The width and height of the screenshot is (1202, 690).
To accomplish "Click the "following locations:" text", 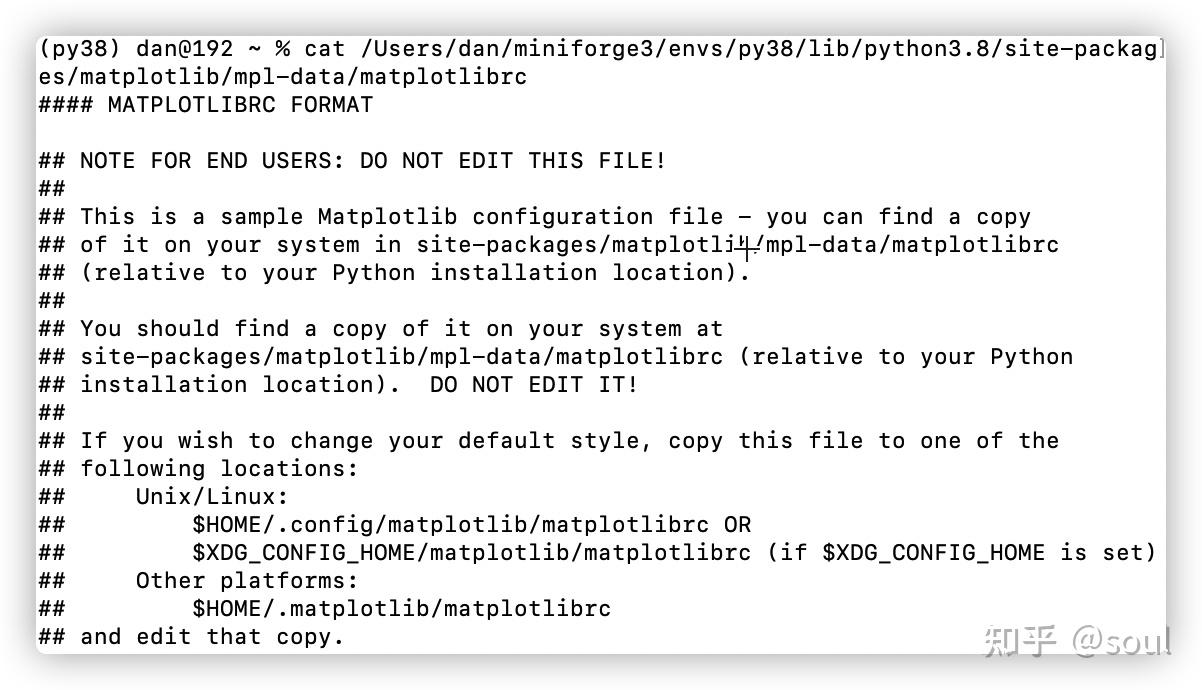I will 218,468.
